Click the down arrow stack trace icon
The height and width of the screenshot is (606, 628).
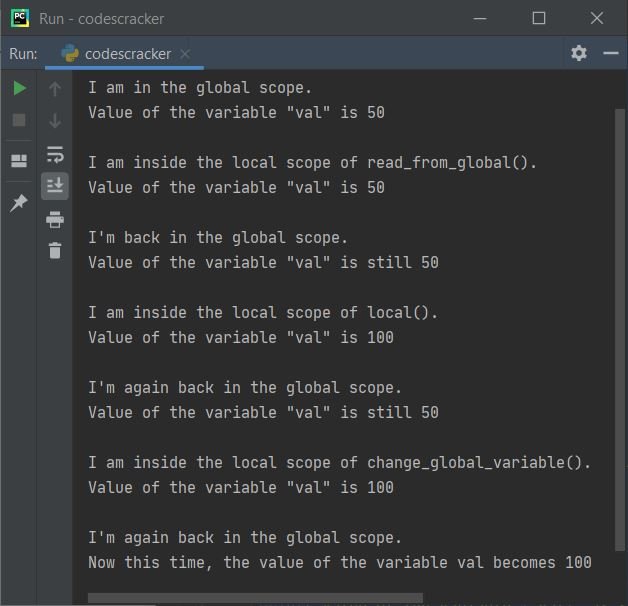(55, 120)
